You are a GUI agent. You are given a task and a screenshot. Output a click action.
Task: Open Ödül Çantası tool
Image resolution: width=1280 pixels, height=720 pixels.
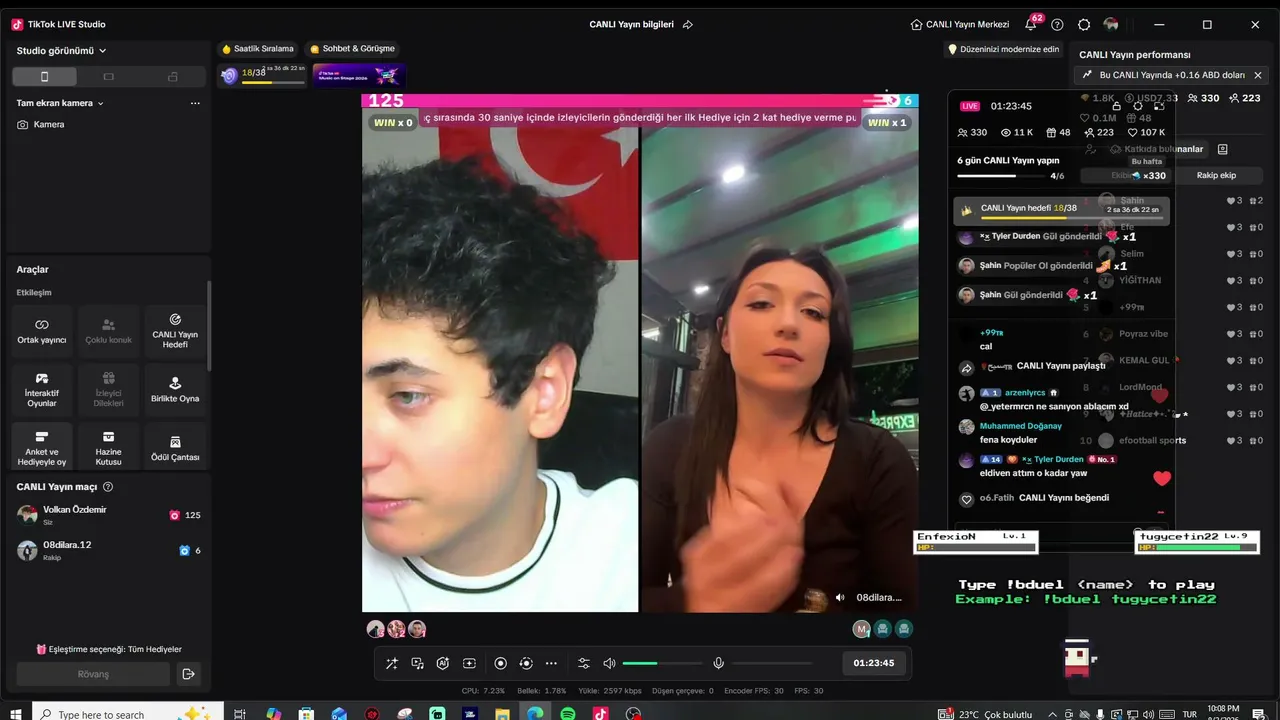coord(175,448)
